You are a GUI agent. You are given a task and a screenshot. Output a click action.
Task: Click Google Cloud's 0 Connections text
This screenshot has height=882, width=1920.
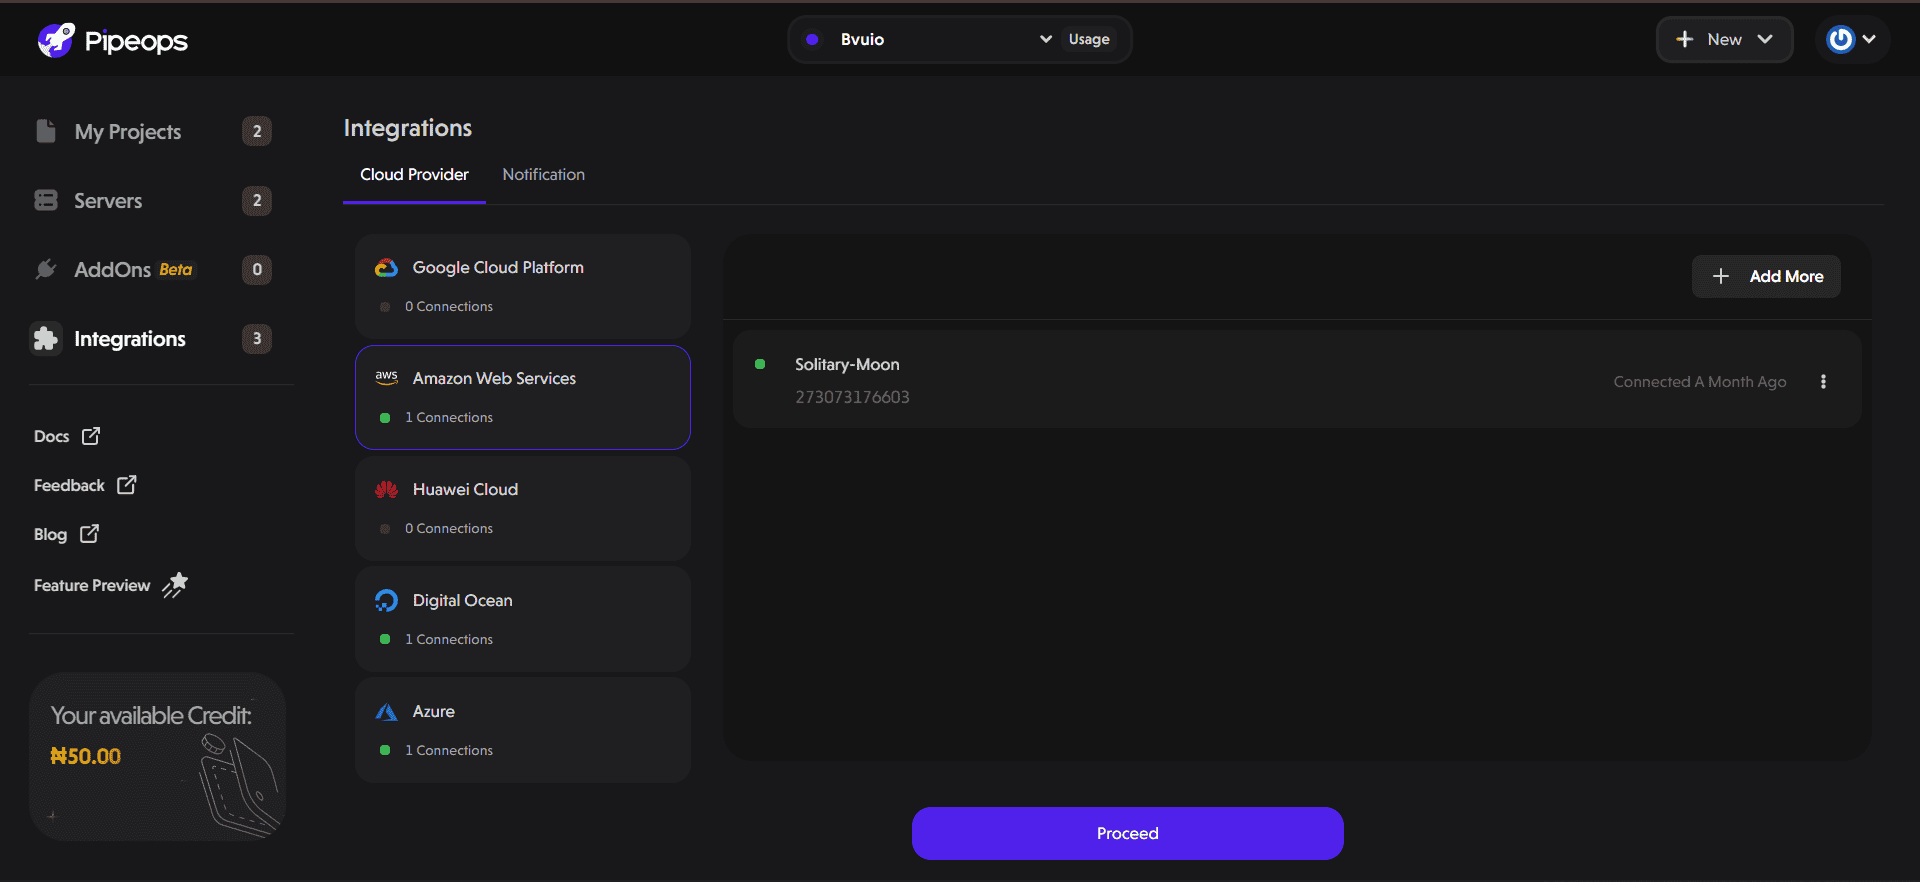449,307
